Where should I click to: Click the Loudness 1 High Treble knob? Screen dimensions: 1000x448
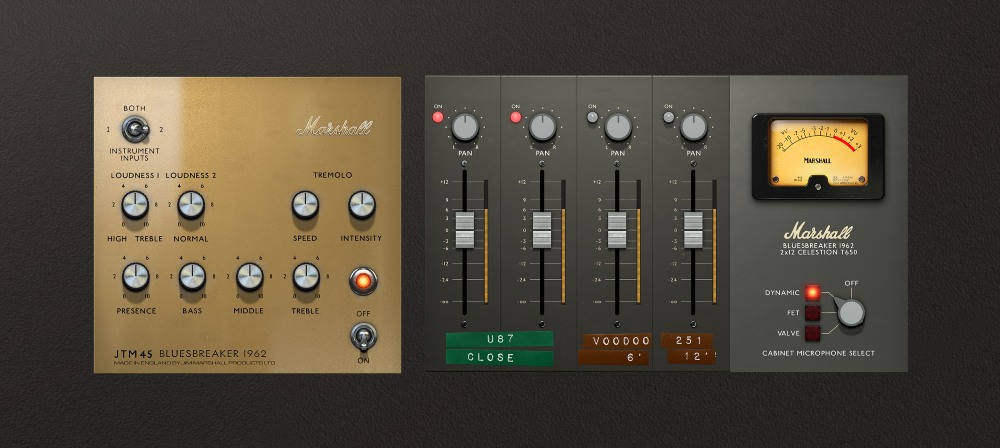coord(135,206)
